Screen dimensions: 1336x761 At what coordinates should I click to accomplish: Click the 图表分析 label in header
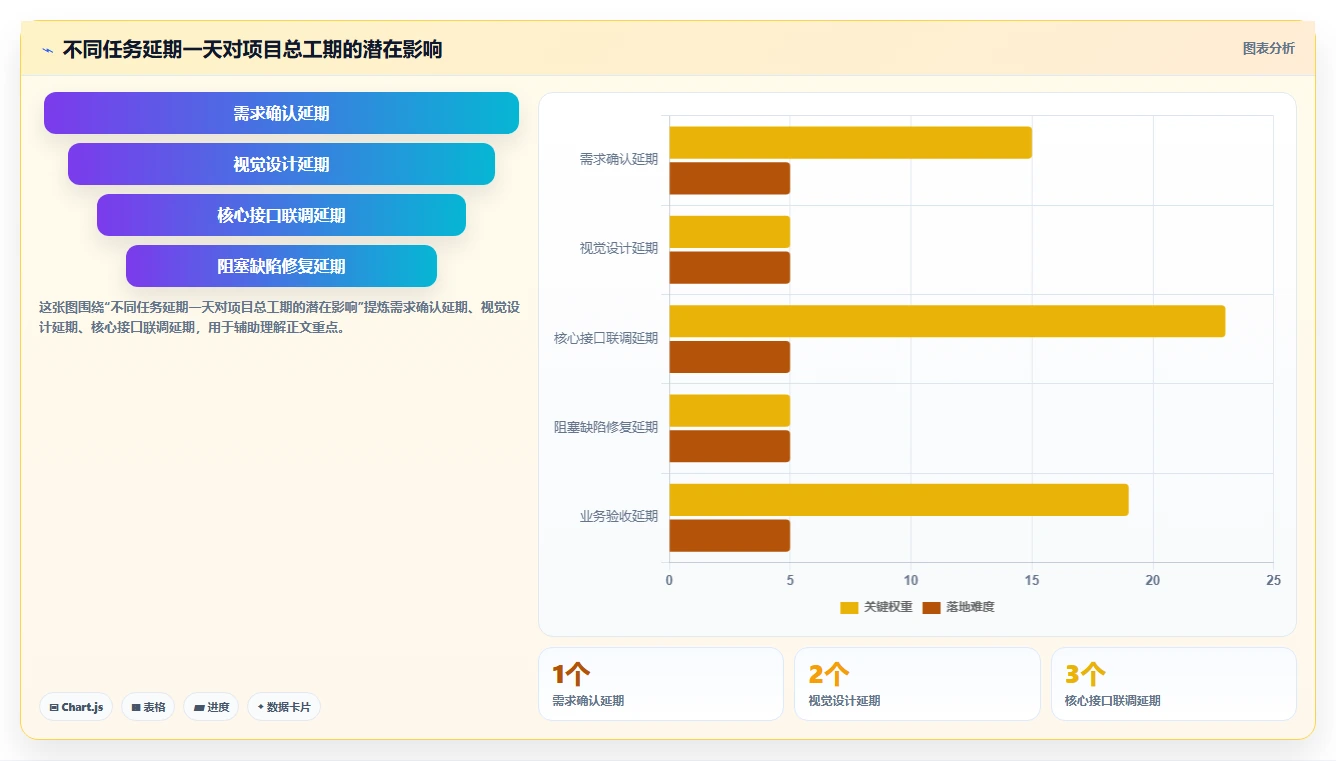tap(1268, 48)
